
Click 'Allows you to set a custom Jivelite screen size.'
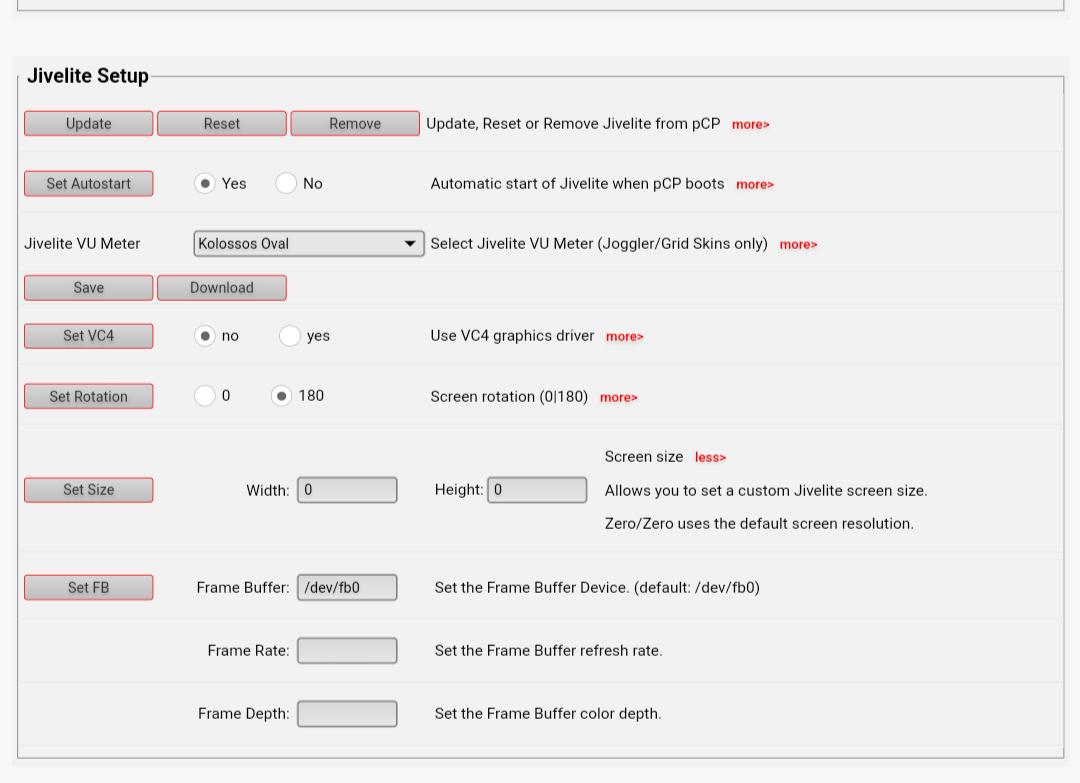[x=766, y=490]
